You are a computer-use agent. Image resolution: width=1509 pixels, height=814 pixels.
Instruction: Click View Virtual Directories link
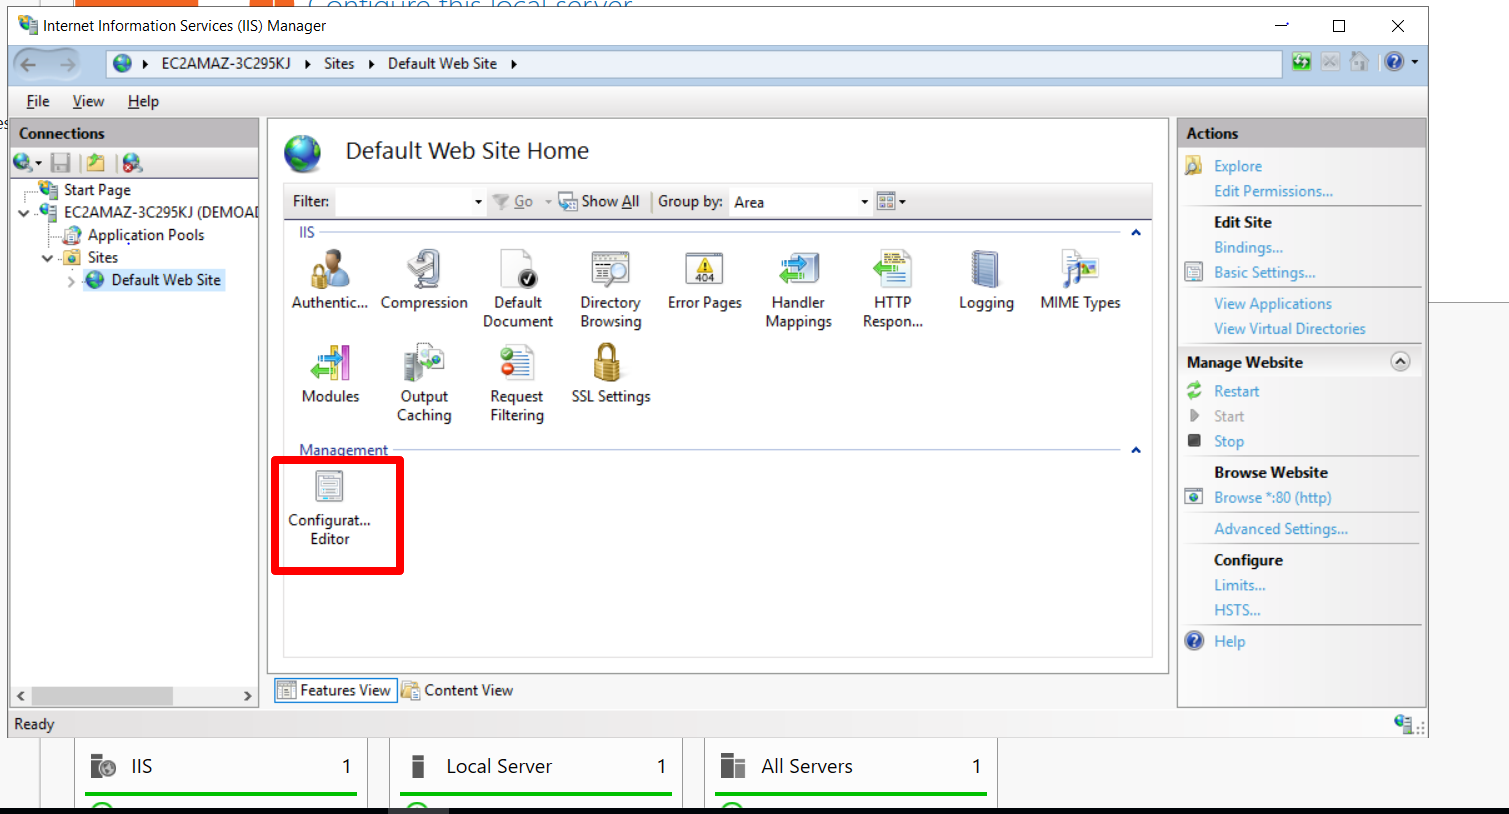pyautogui.click(x=1289, y=328)
